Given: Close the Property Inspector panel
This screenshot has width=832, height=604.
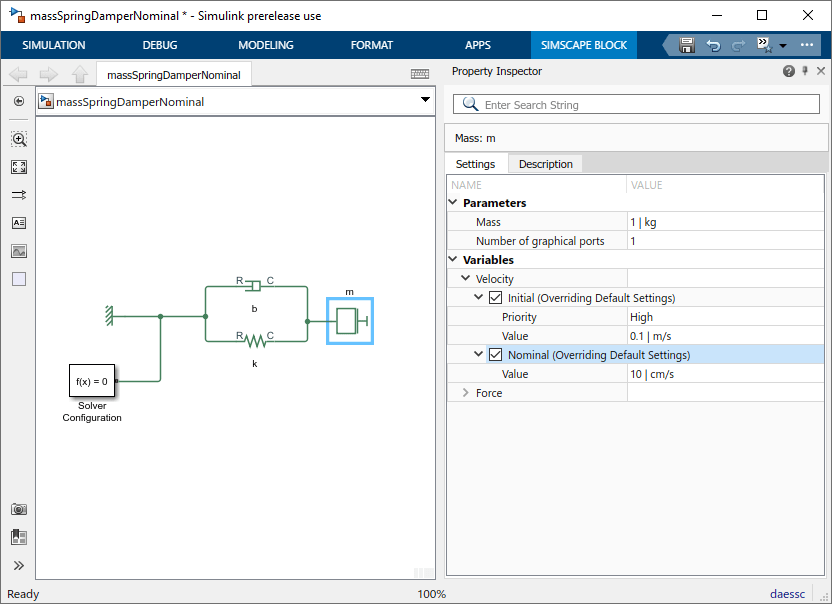Looking at the screenshot, I should click(821, 71).
